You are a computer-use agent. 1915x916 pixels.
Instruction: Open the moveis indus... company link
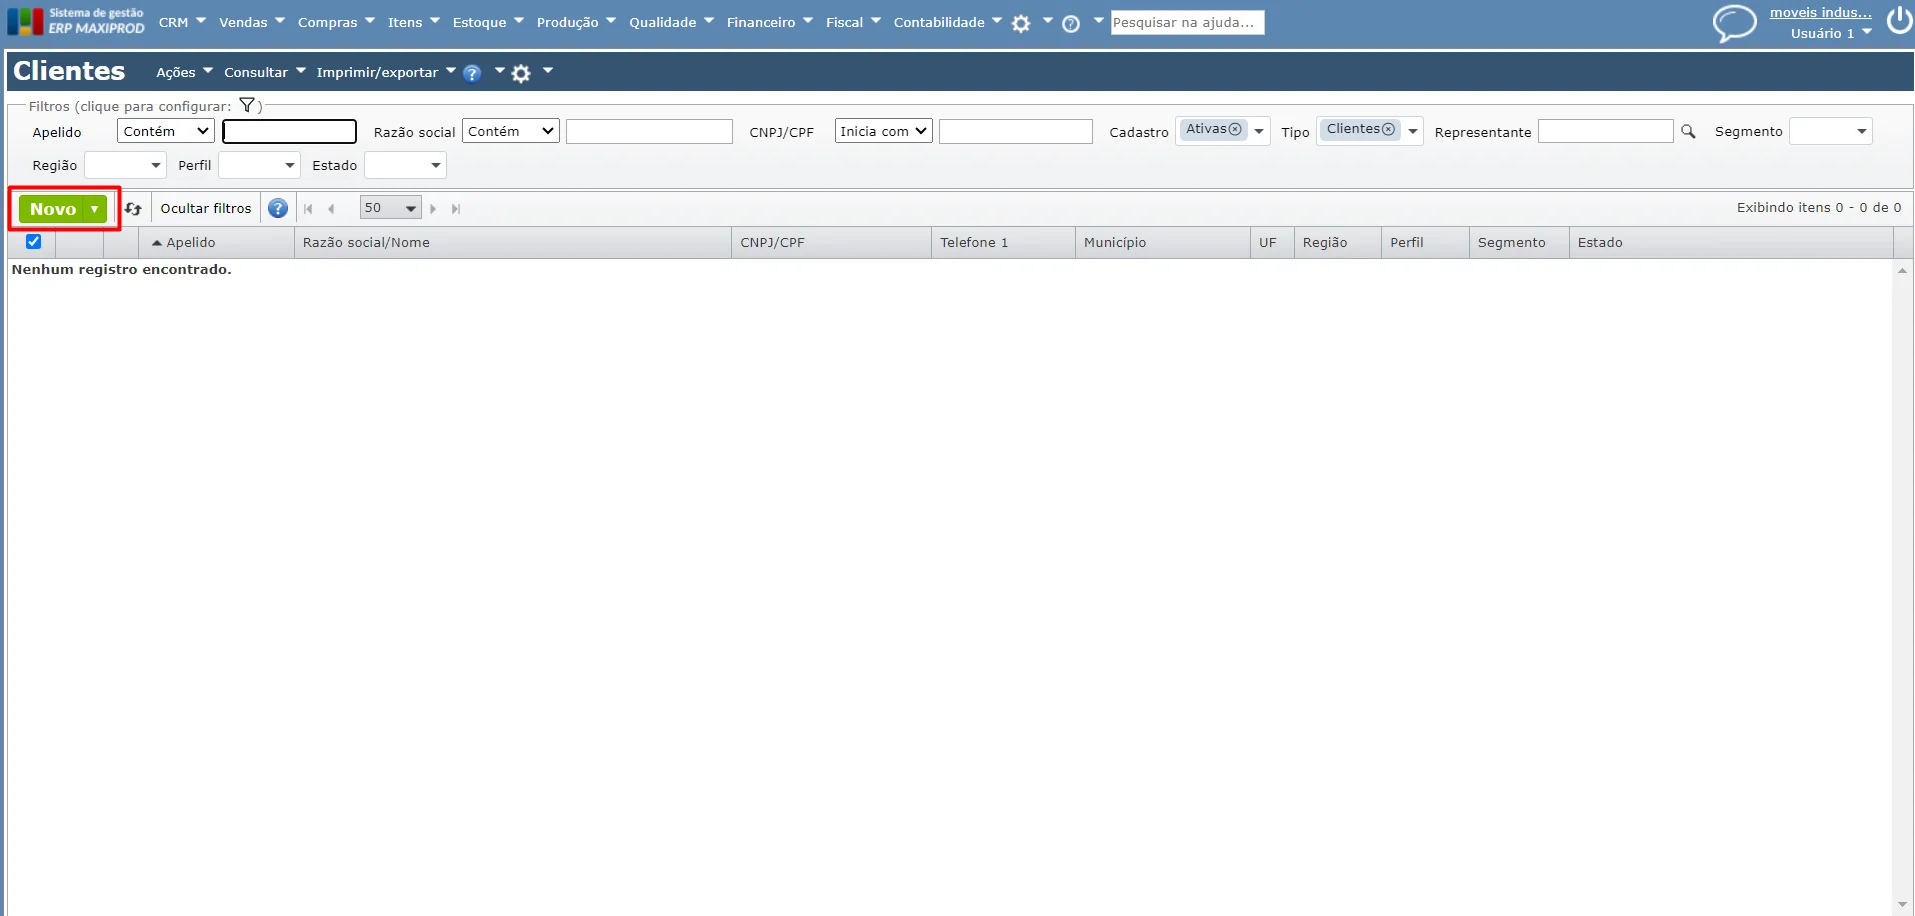(x=1820, y=12)
